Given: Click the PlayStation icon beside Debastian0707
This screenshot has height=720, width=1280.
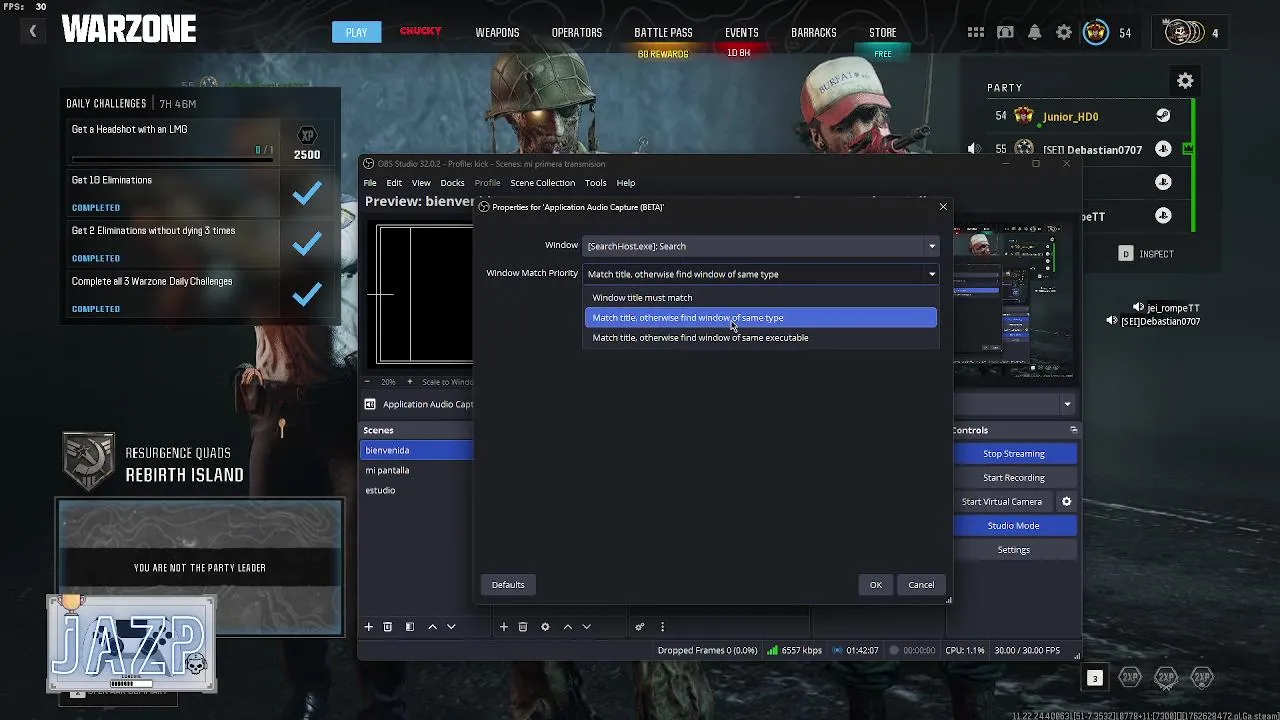Looking at the screenshot, I should [1163, 149].
